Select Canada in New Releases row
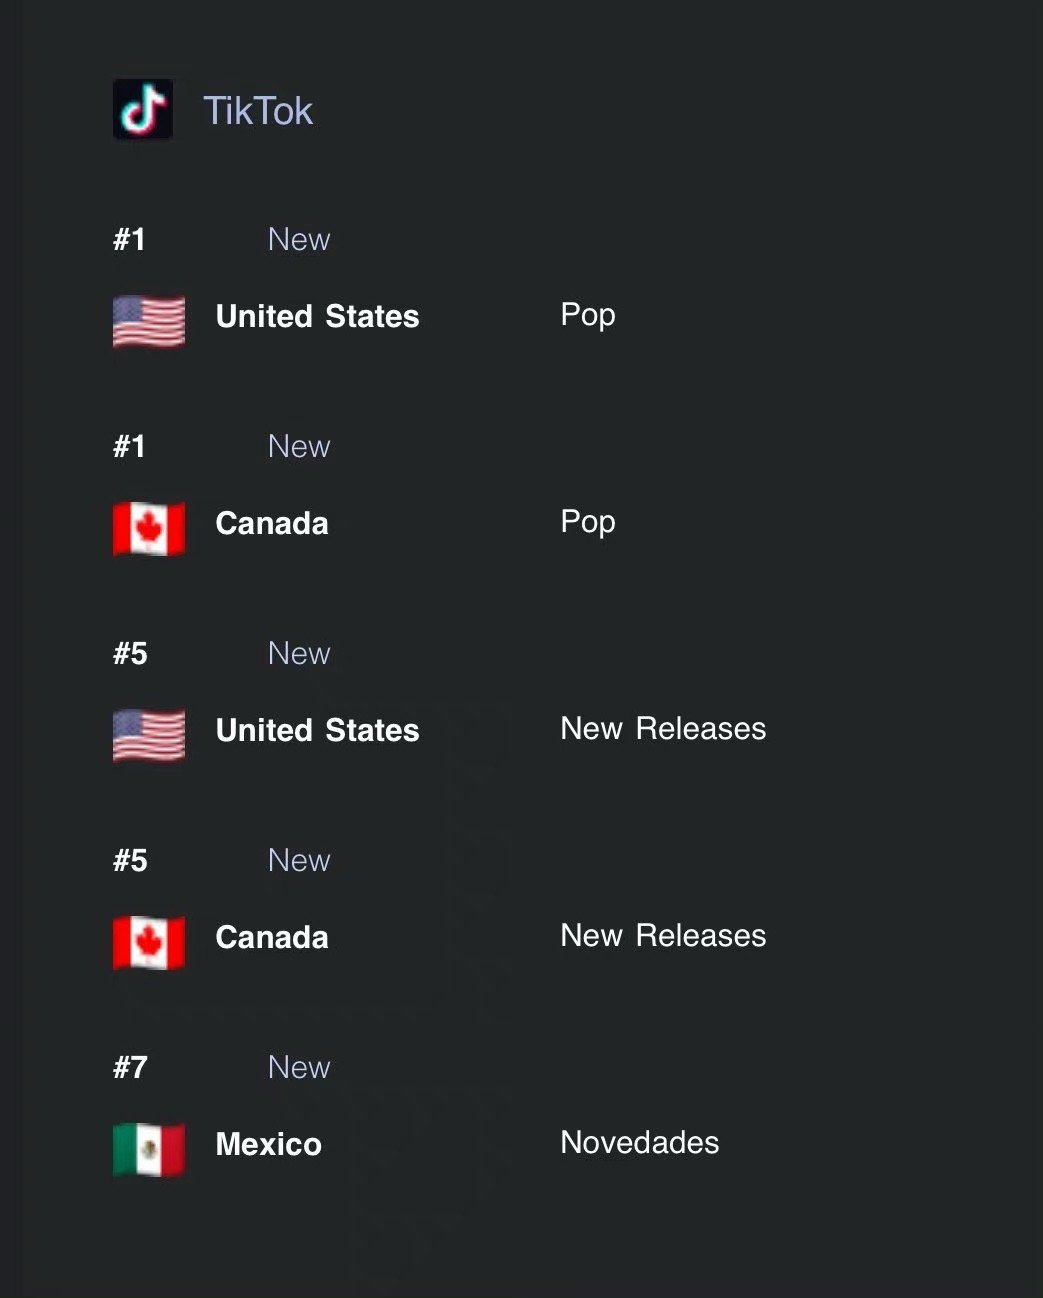The height and width of the screenshot is (1298, 1043). [272, 937]
